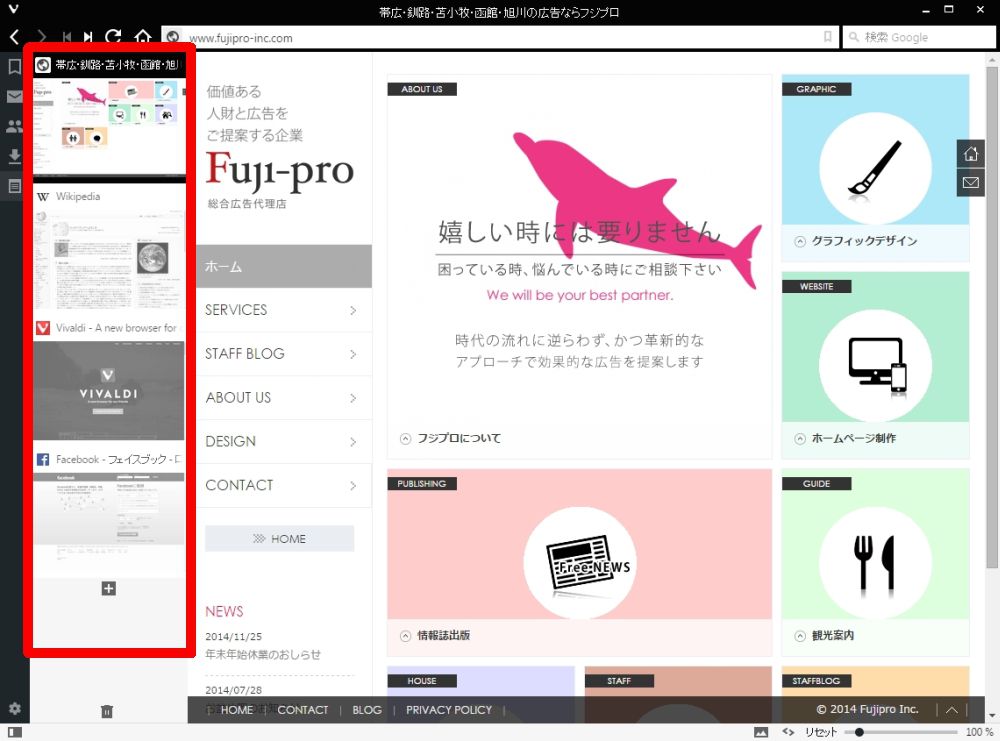The height and width of the screenshot is (741, 1000).
Task: Open SERVICES in the site menu
Action: 284,310
